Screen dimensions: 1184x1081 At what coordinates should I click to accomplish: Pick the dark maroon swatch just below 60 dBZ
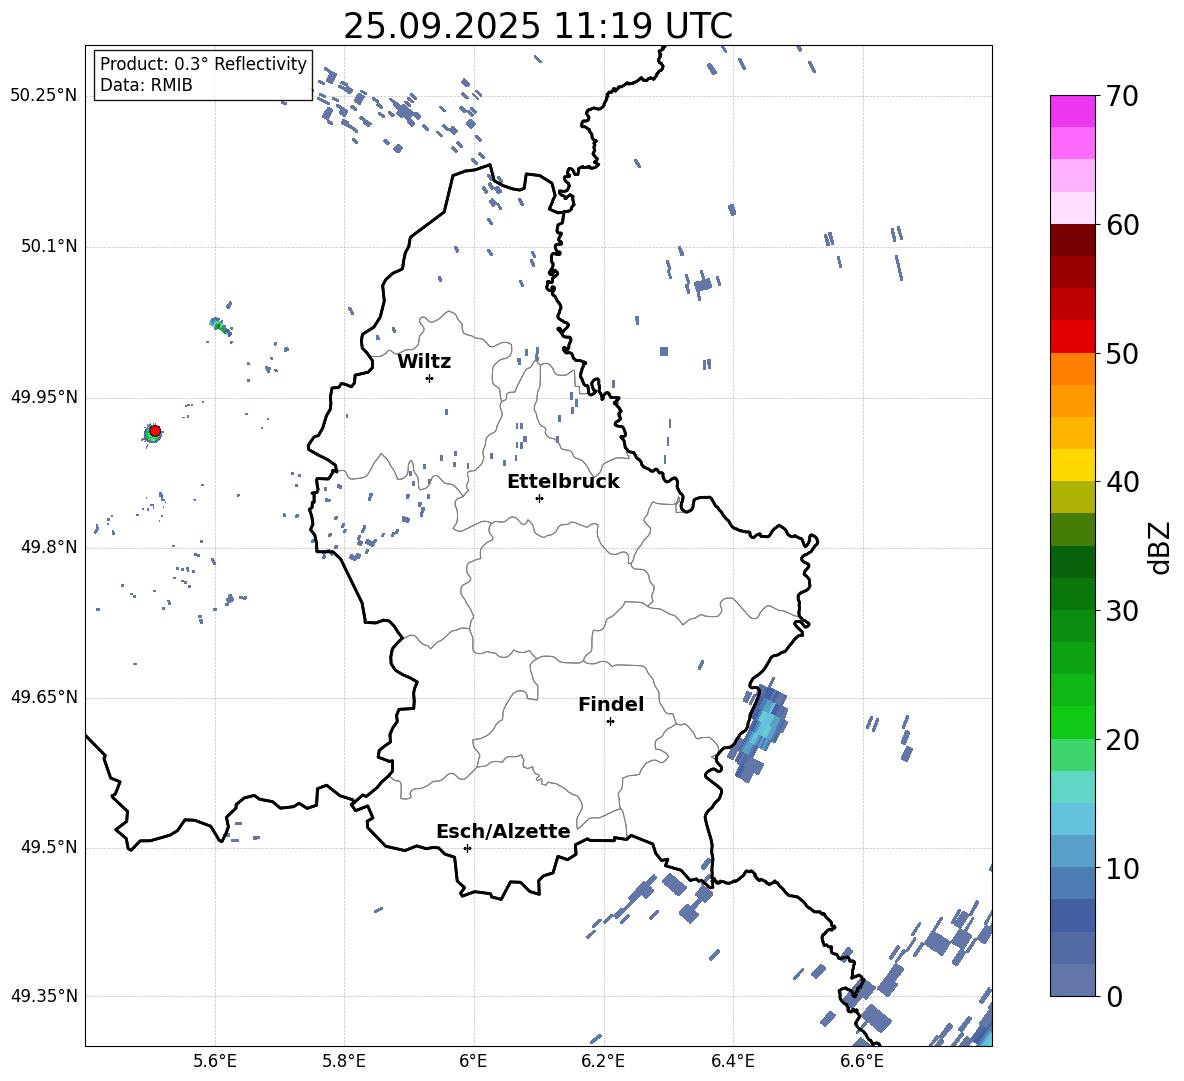pos(1072,240)
